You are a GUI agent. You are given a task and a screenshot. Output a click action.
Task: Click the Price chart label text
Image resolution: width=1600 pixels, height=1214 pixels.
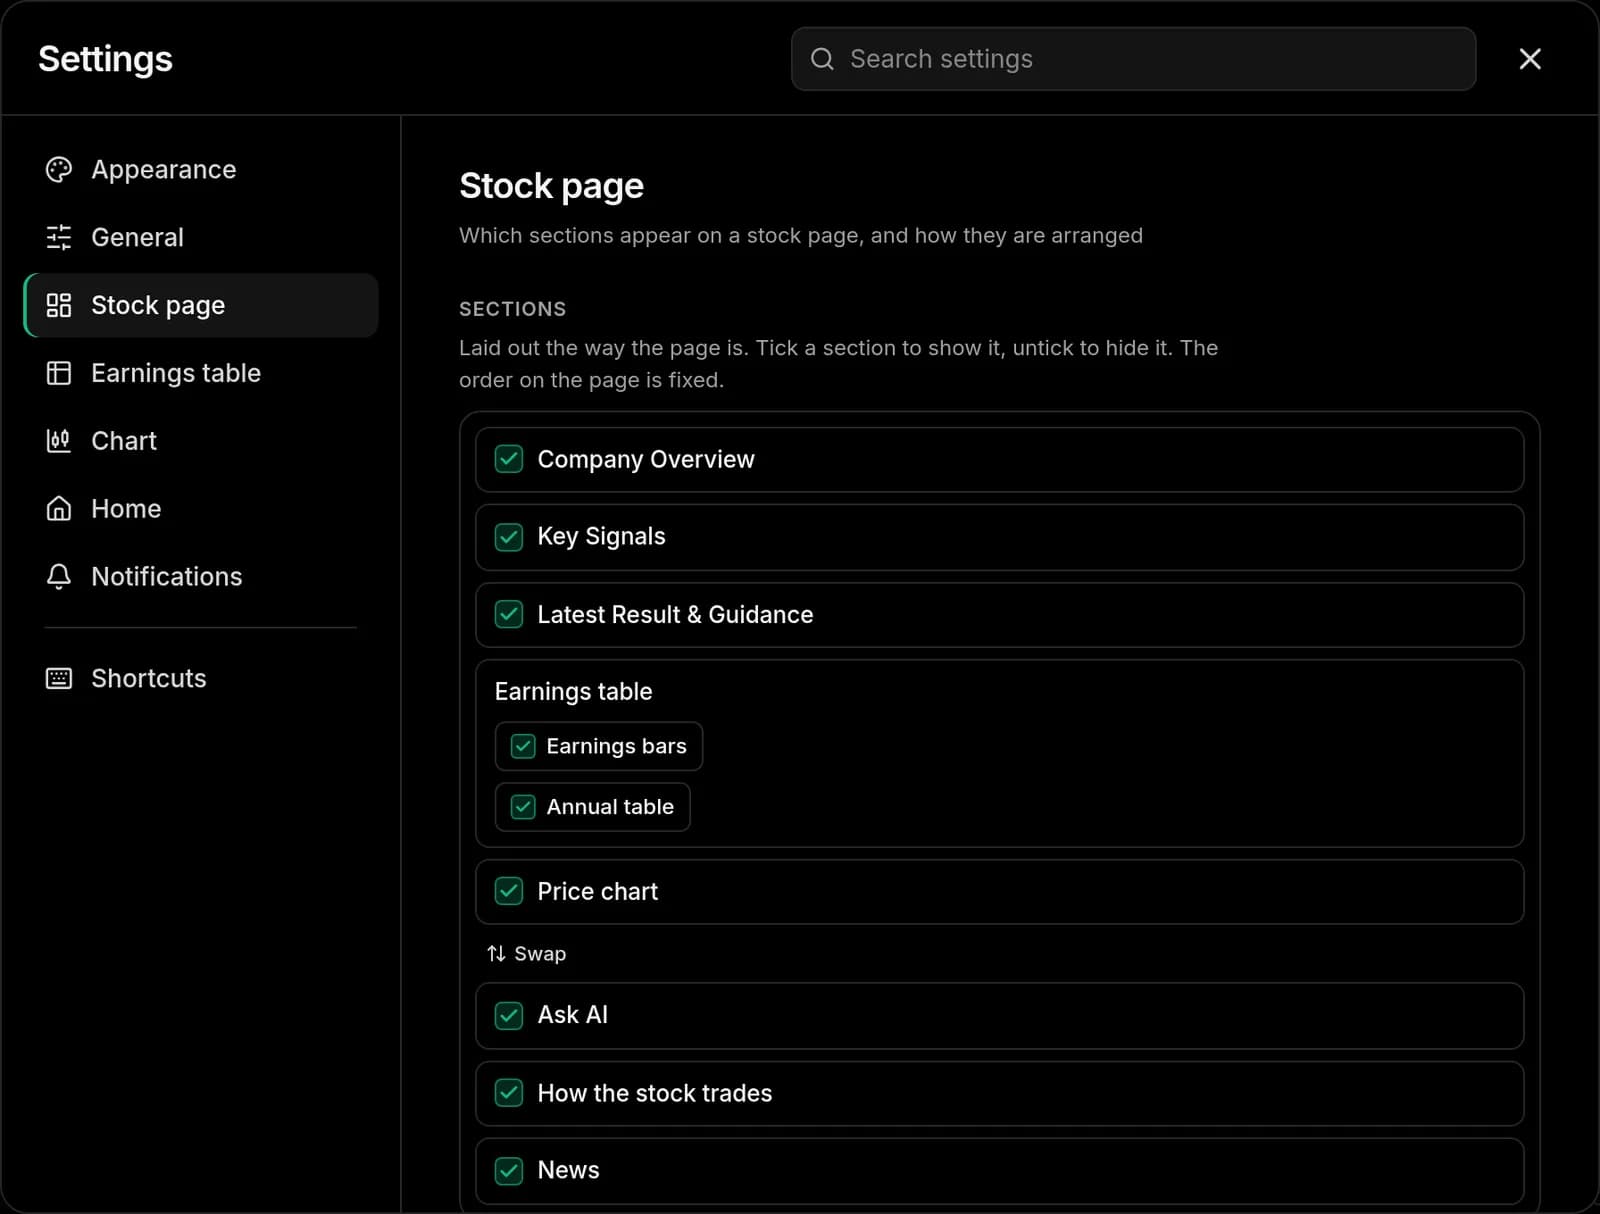click(597, 892)
